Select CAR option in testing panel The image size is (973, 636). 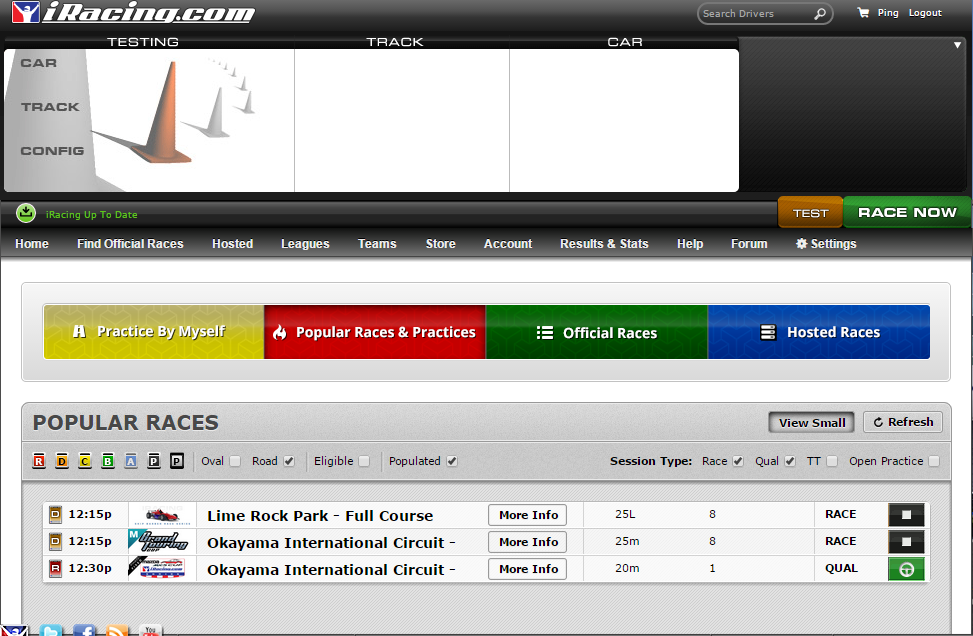point(38,63)
